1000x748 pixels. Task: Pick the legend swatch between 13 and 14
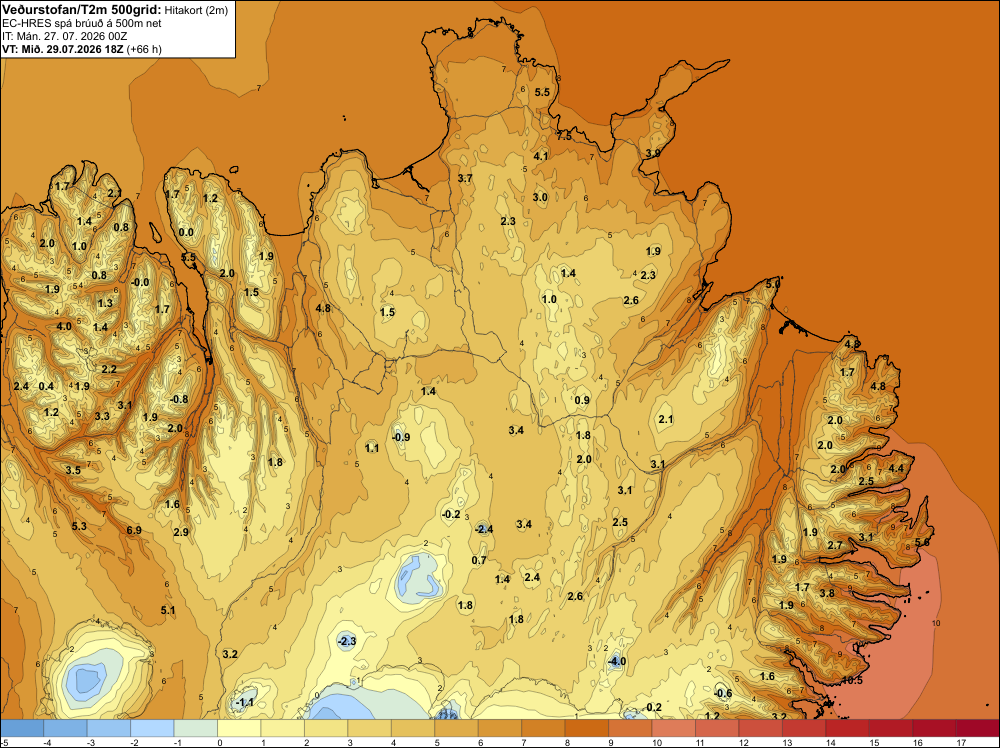tap(804, 728)
